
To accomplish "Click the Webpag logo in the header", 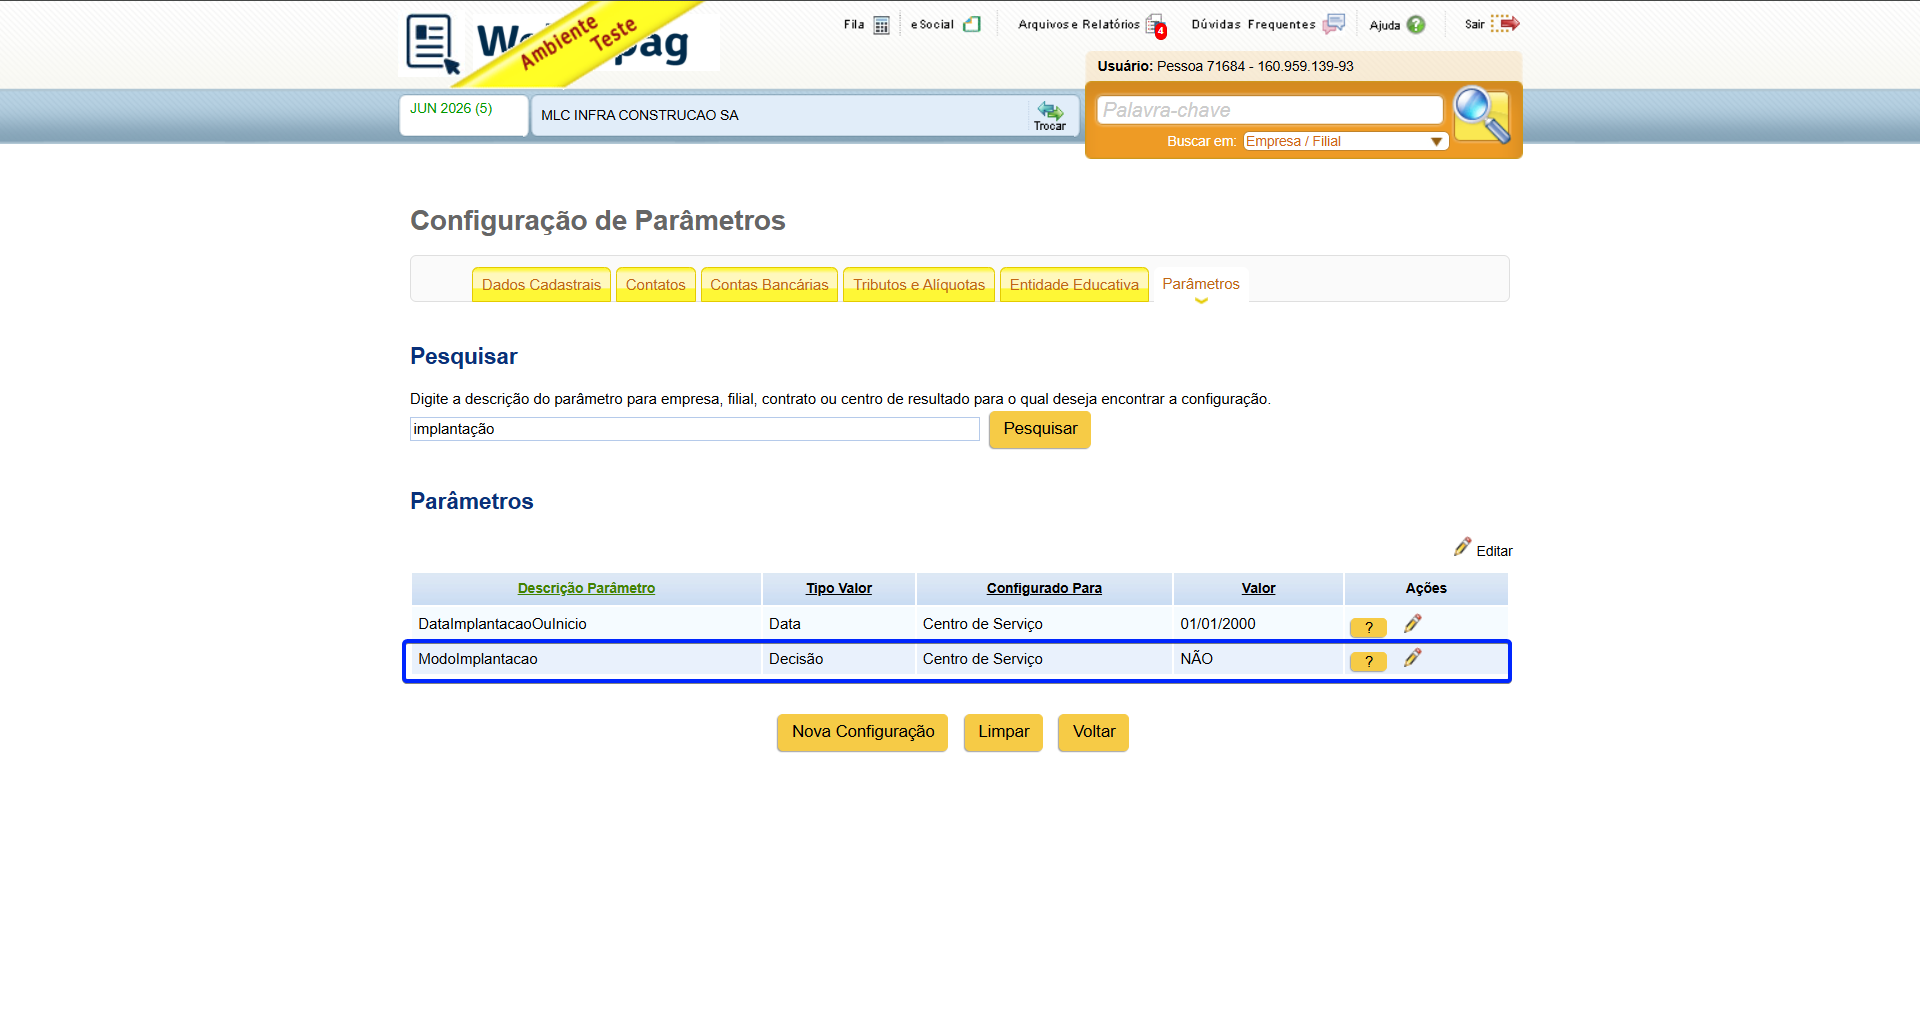I will (x=558, y=43).
